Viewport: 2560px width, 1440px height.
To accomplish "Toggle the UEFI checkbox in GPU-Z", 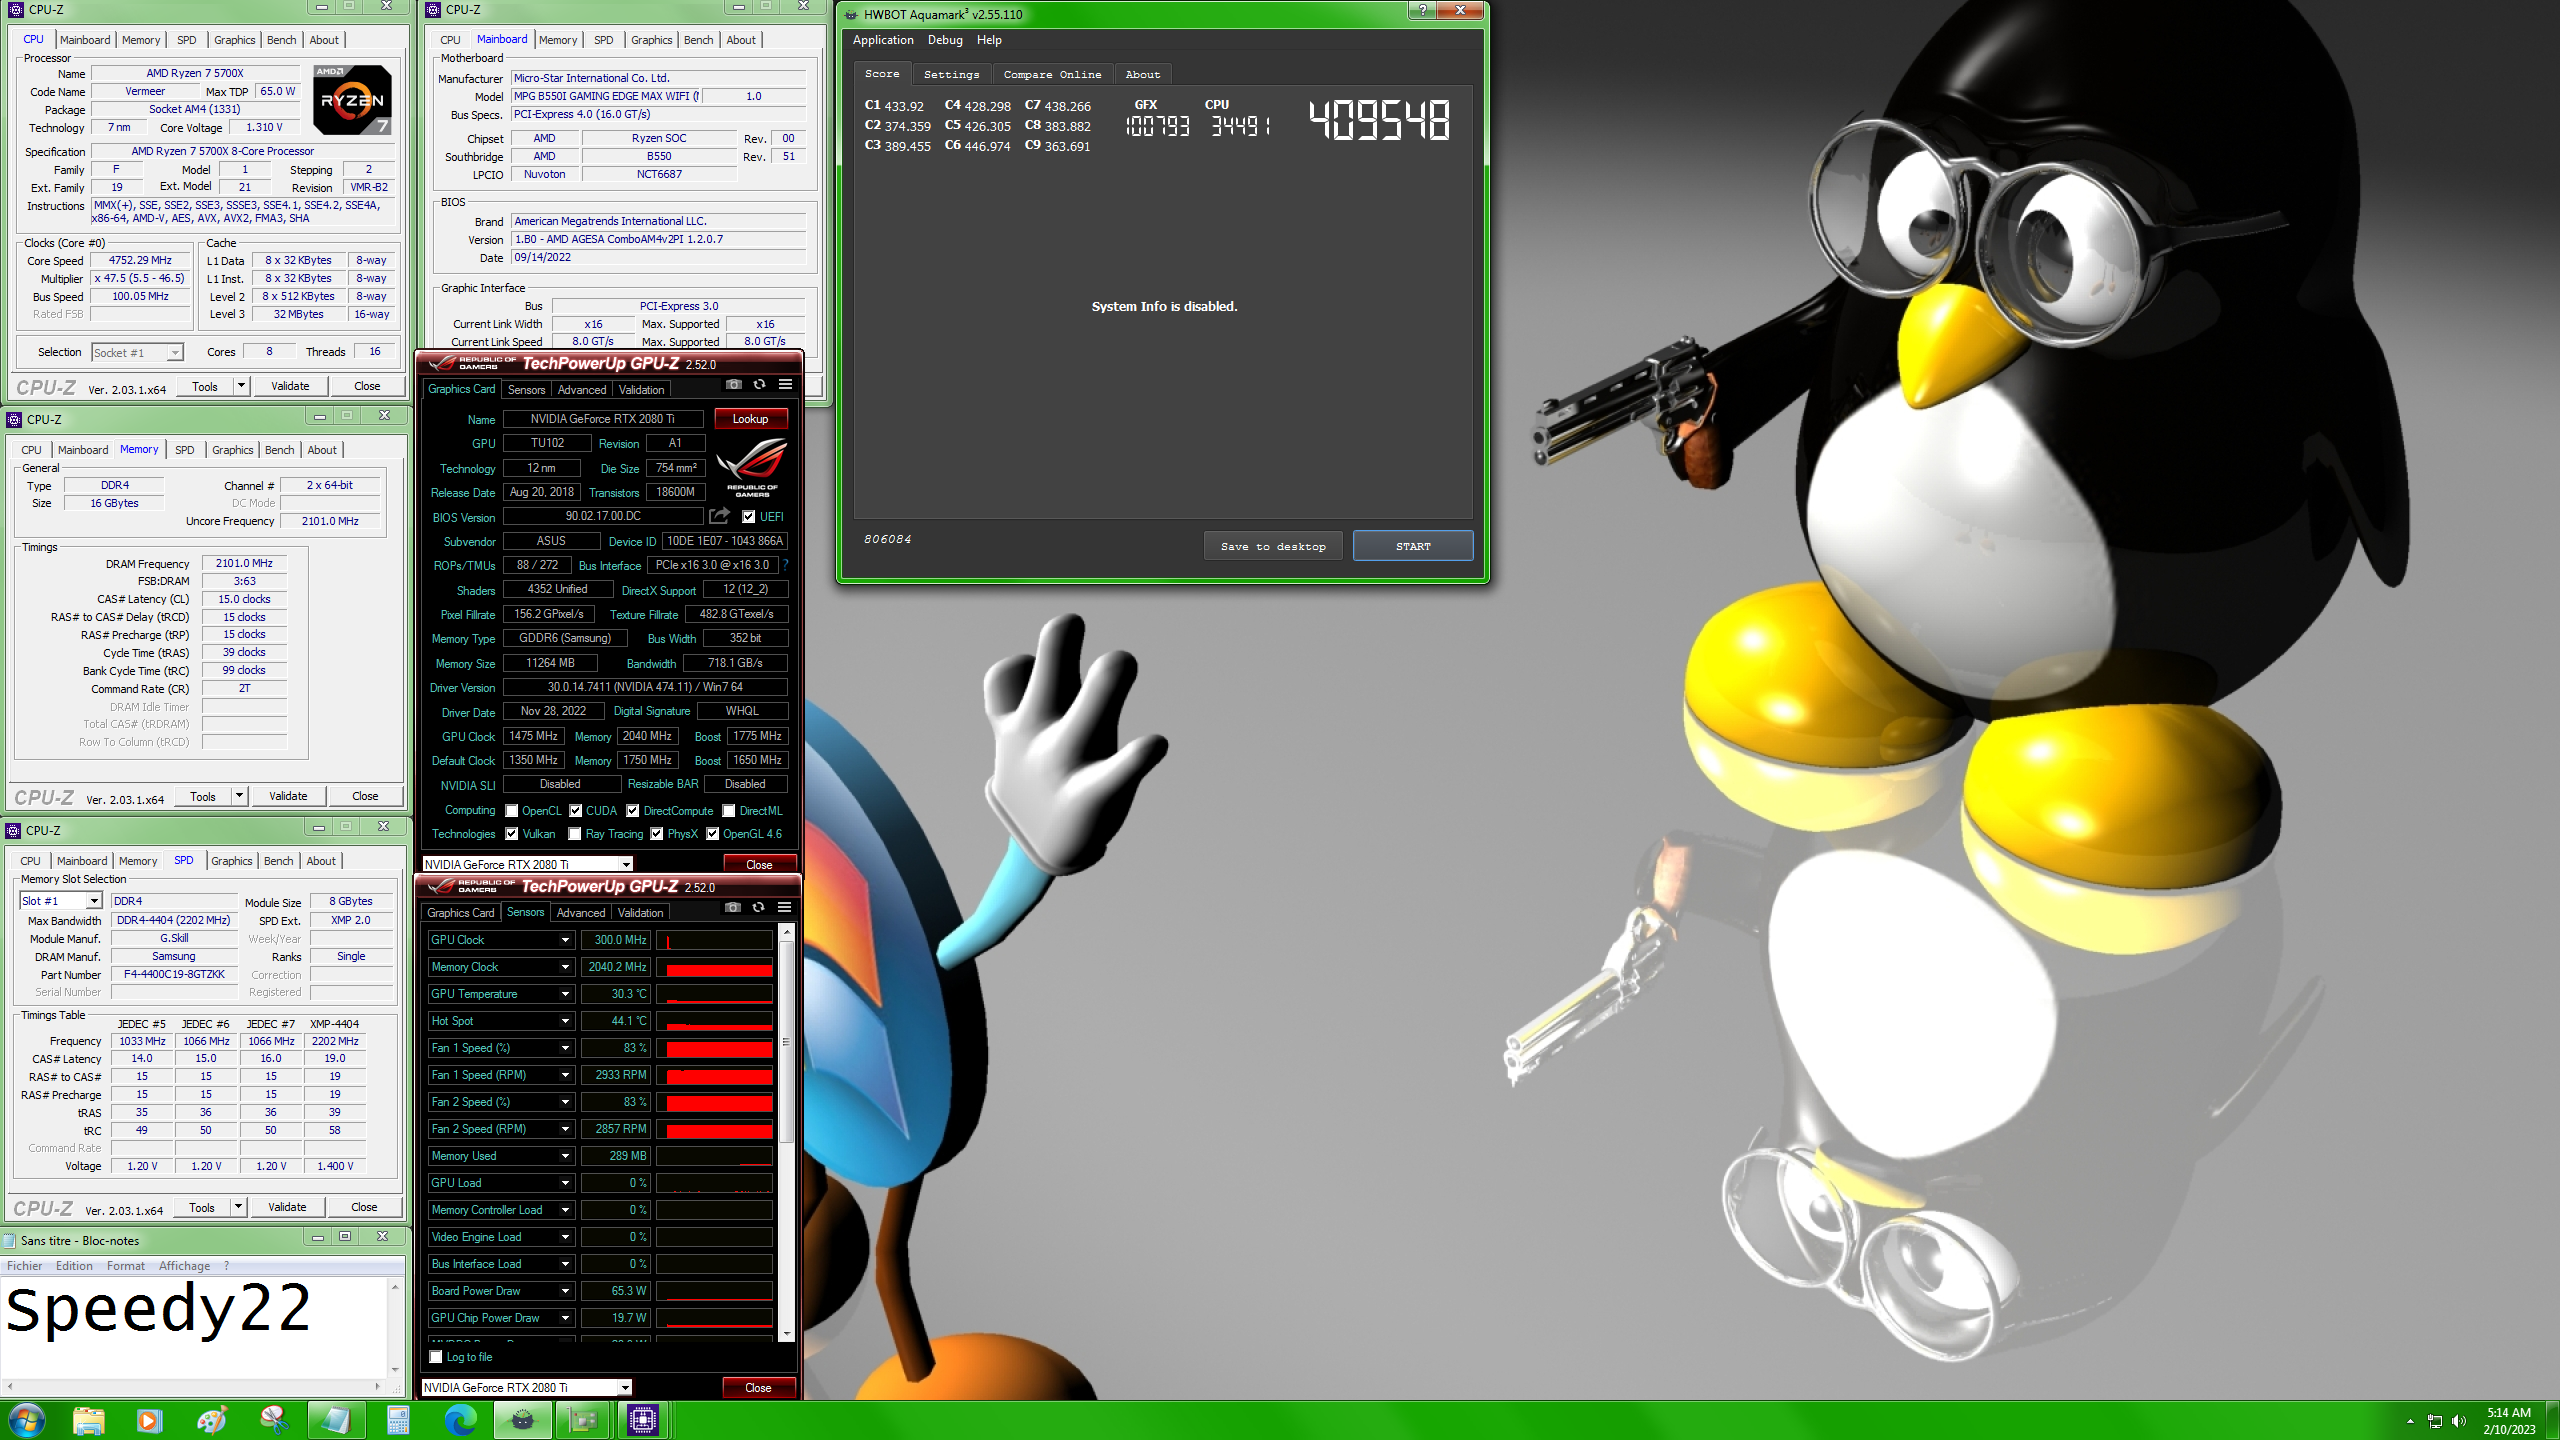I will tap(748, 517).
